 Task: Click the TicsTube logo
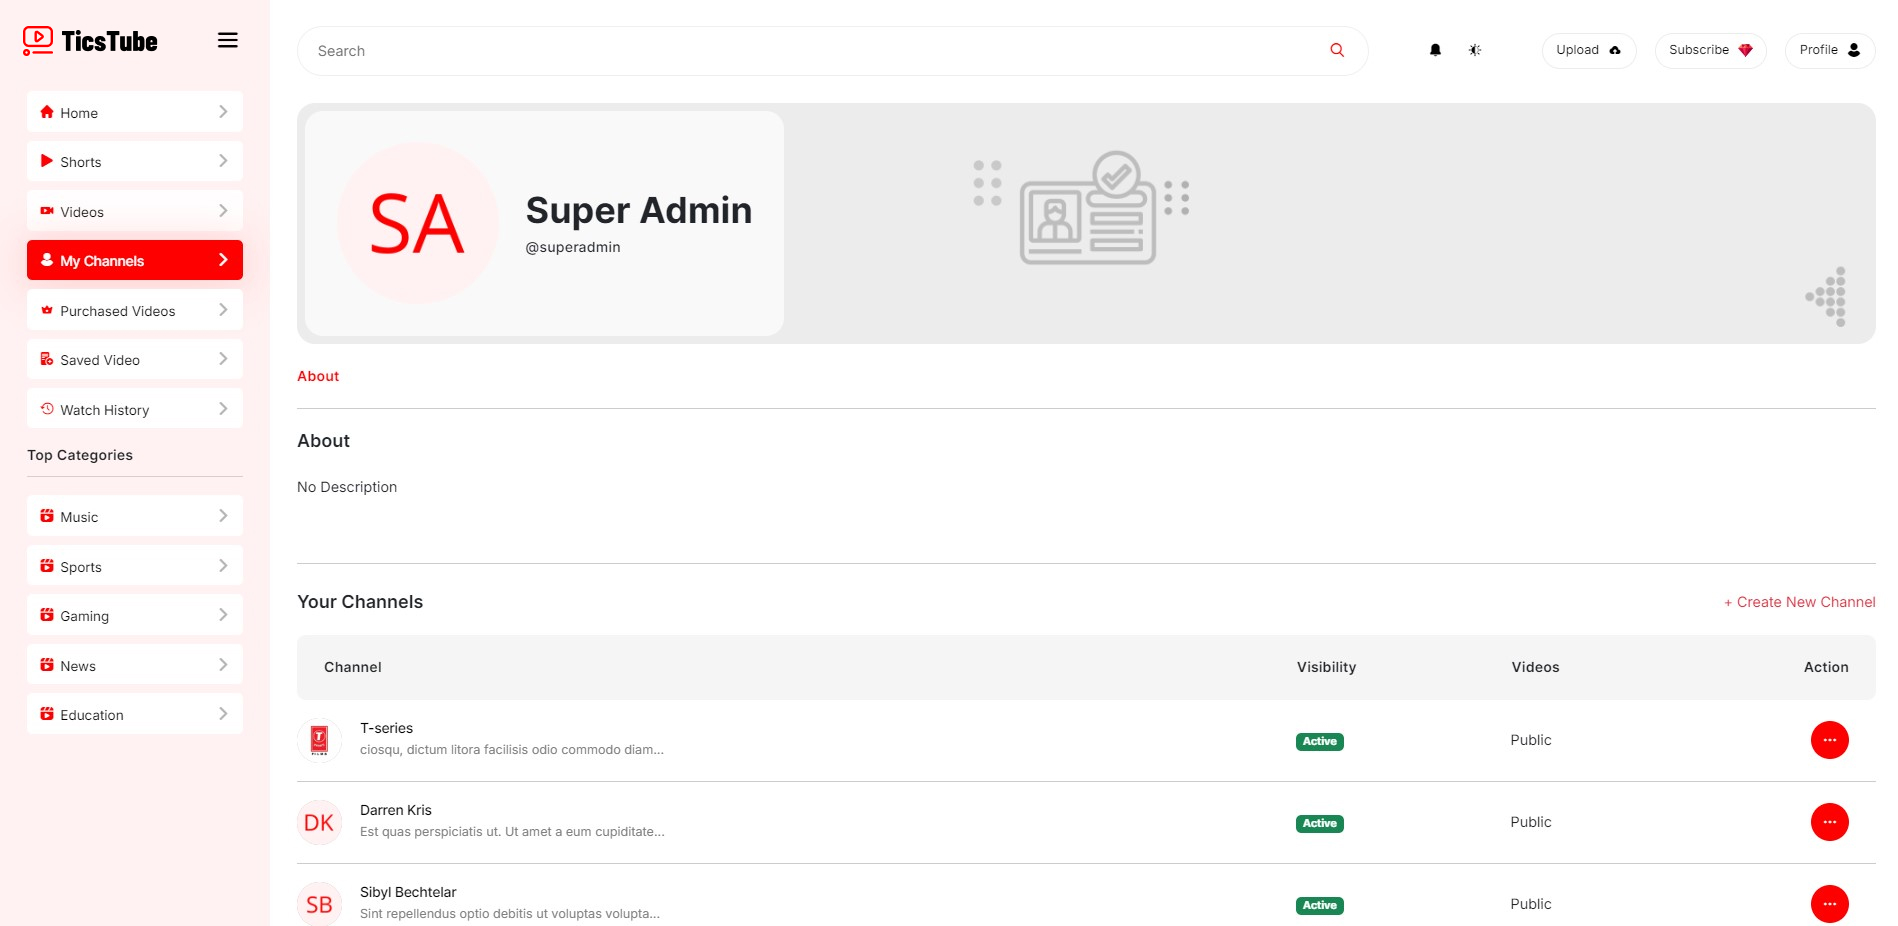90,41
